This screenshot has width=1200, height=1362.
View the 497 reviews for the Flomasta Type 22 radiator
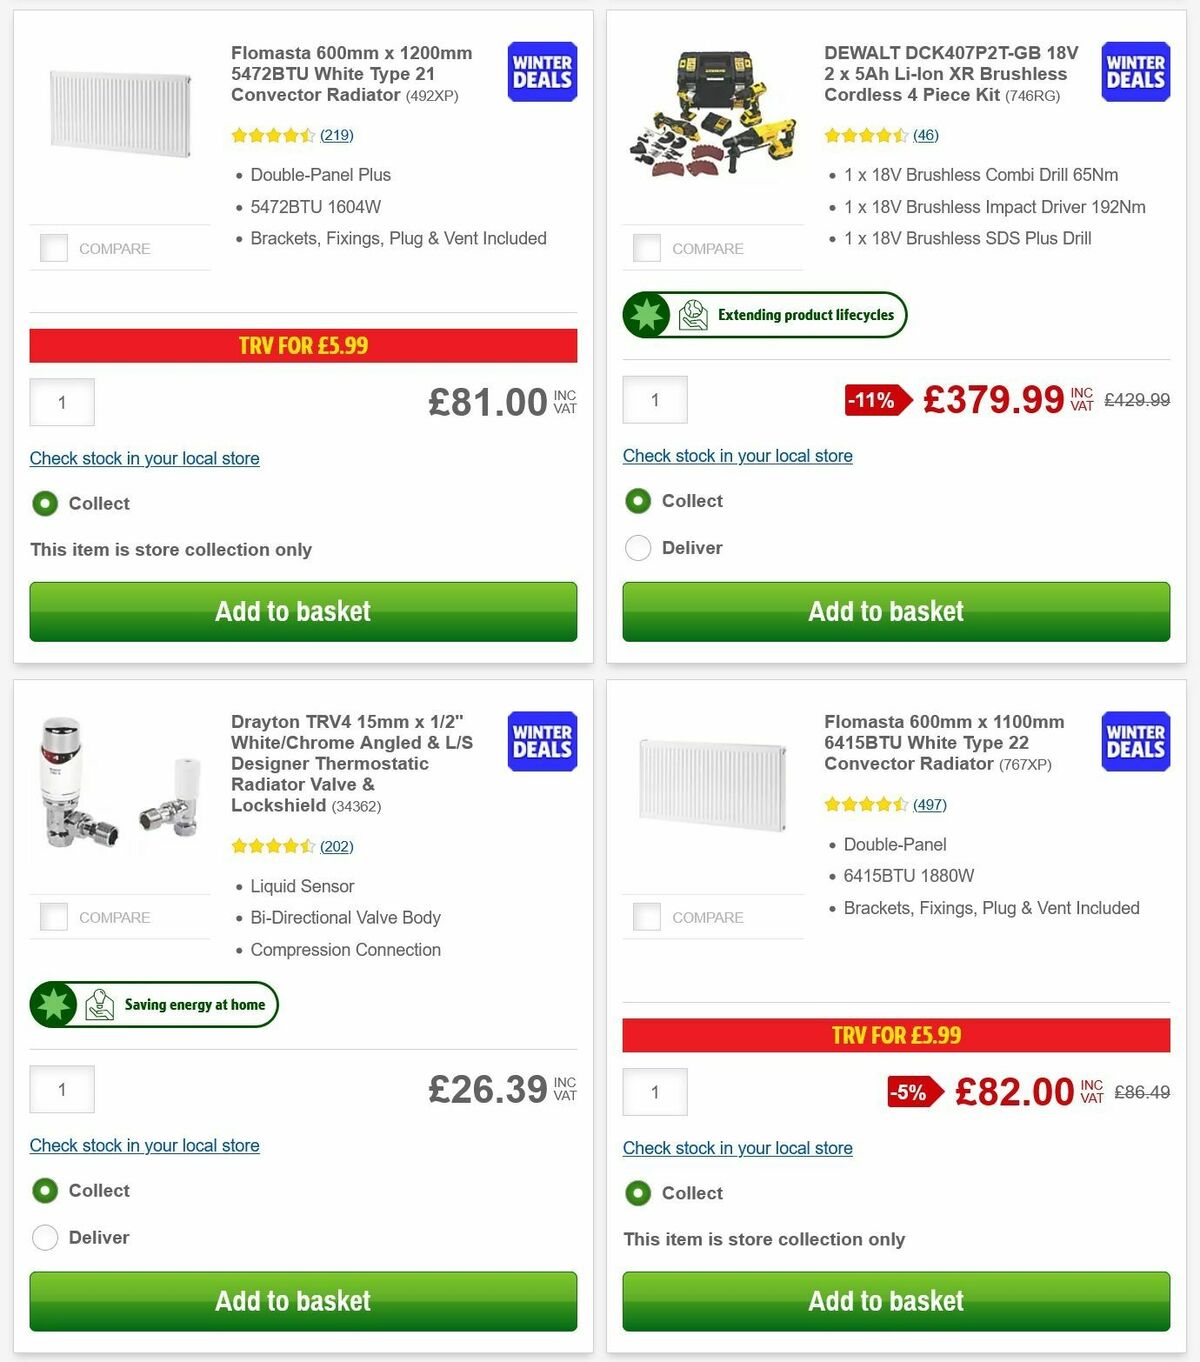tap(929, 804)
